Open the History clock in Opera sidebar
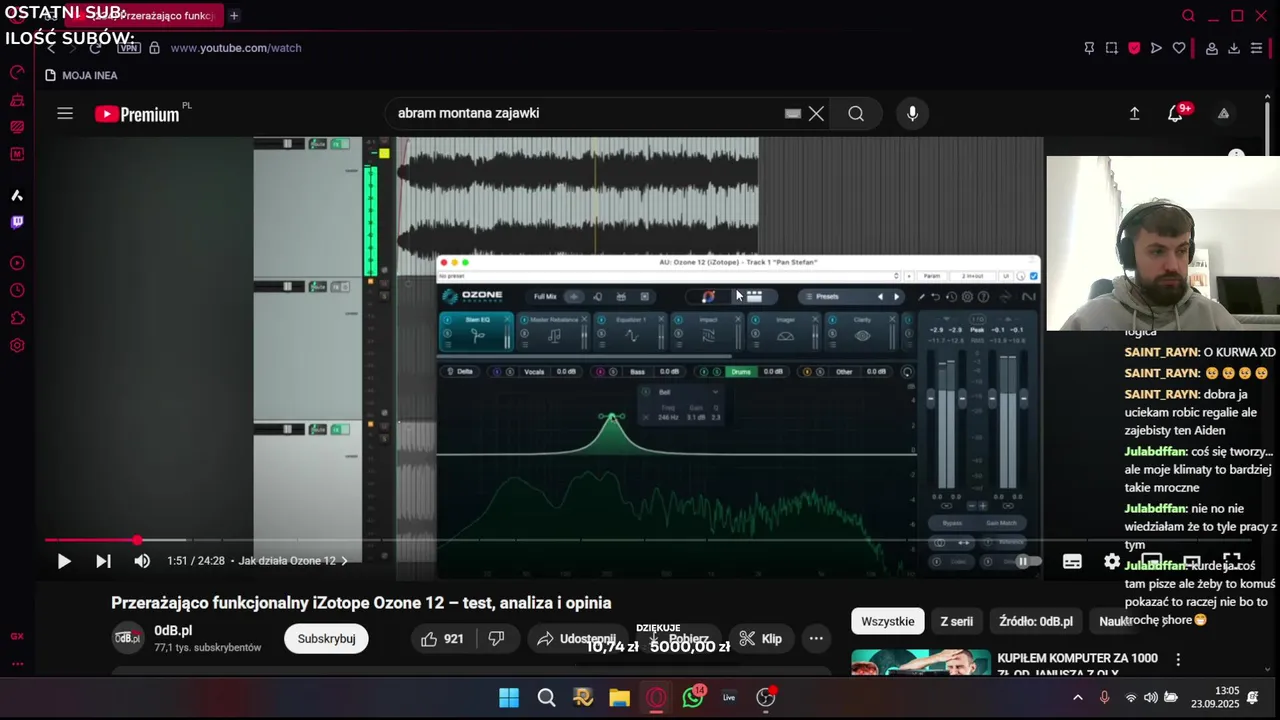 17,291
